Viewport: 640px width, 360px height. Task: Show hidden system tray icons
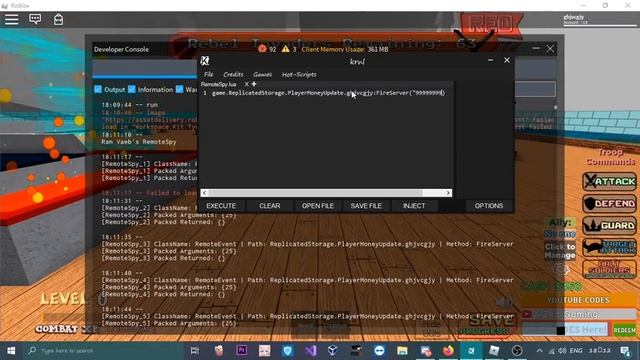[540, 351]
